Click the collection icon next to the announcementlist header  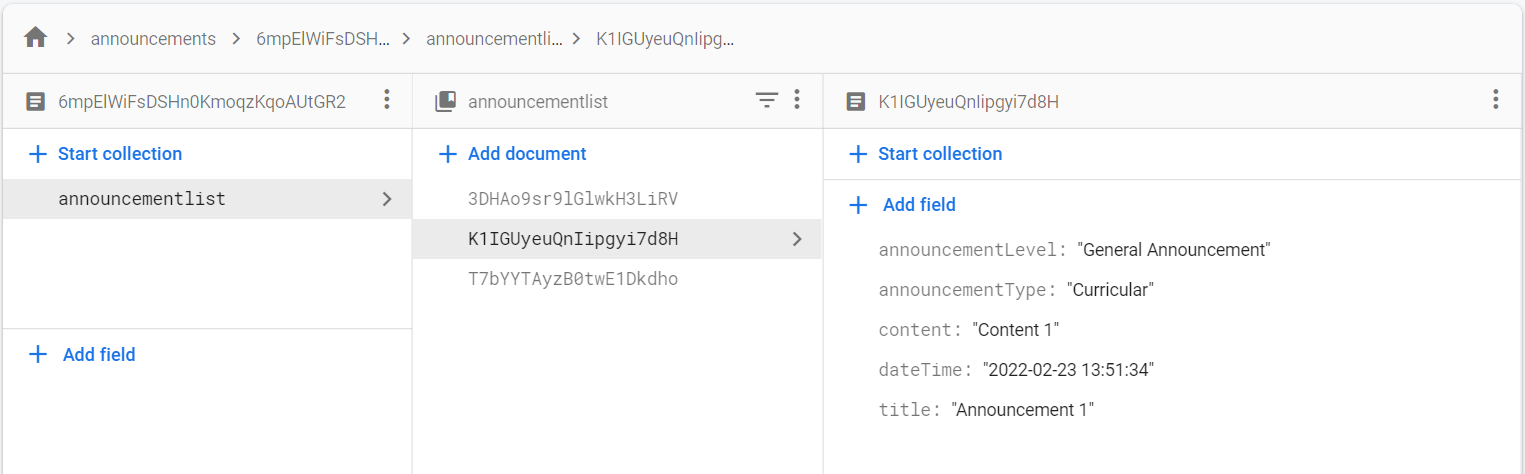coord(445,101)
